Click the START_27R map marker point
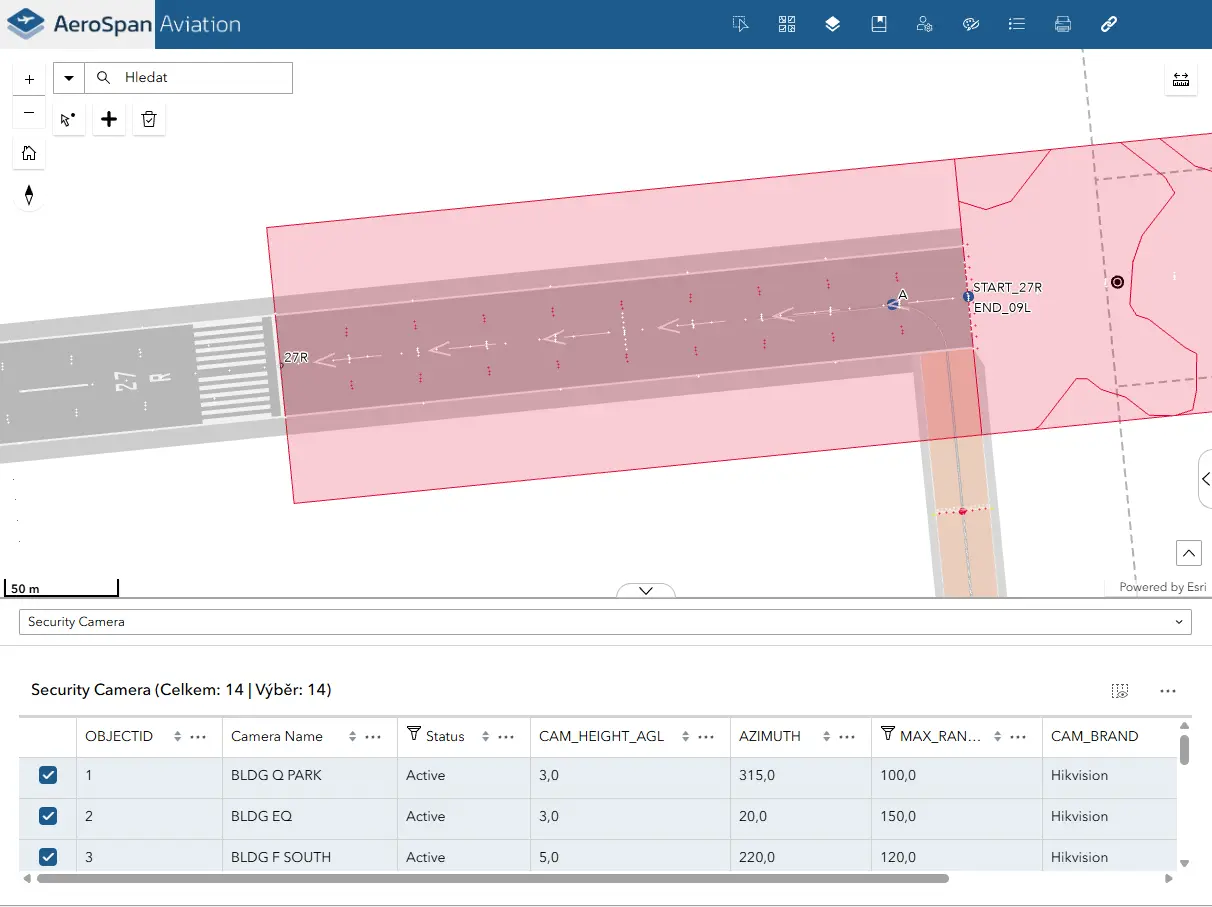 click(x=967, y=297)
